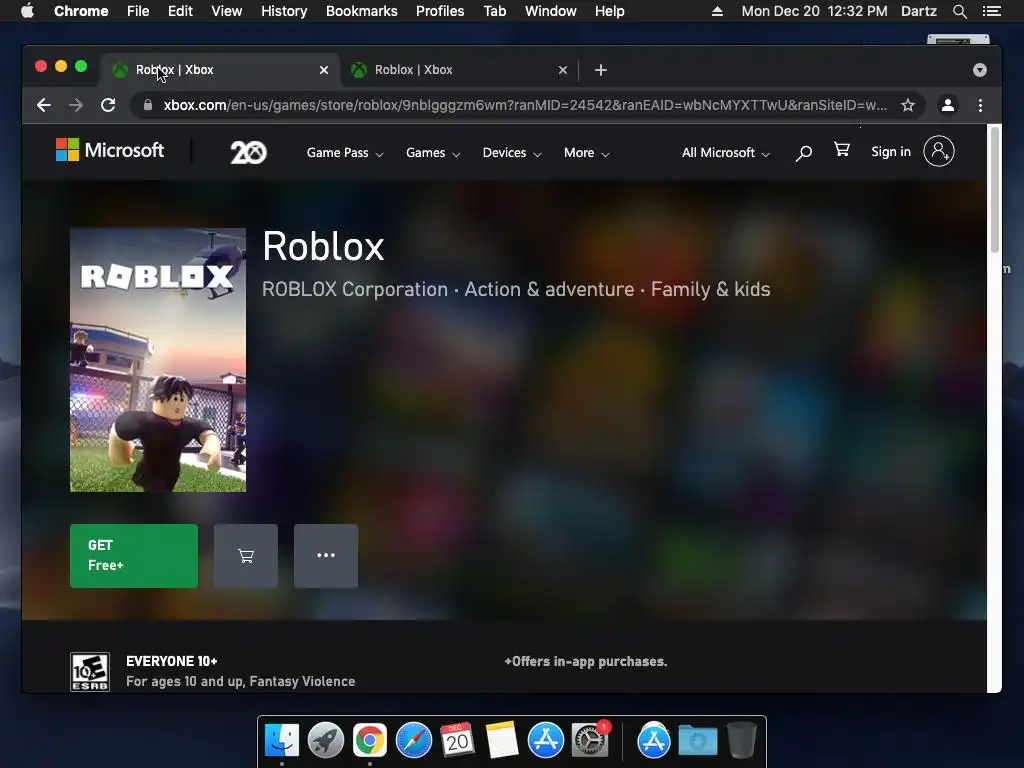Viewport: 1024px width, 768px height.
Task: Click the Microsoft logo
Action: pos(110,150)
